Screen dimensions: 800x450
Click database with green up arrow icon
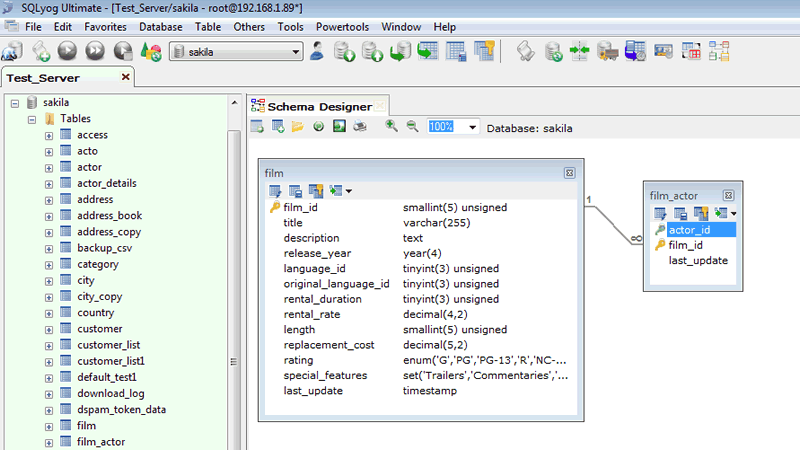[372, 52]
